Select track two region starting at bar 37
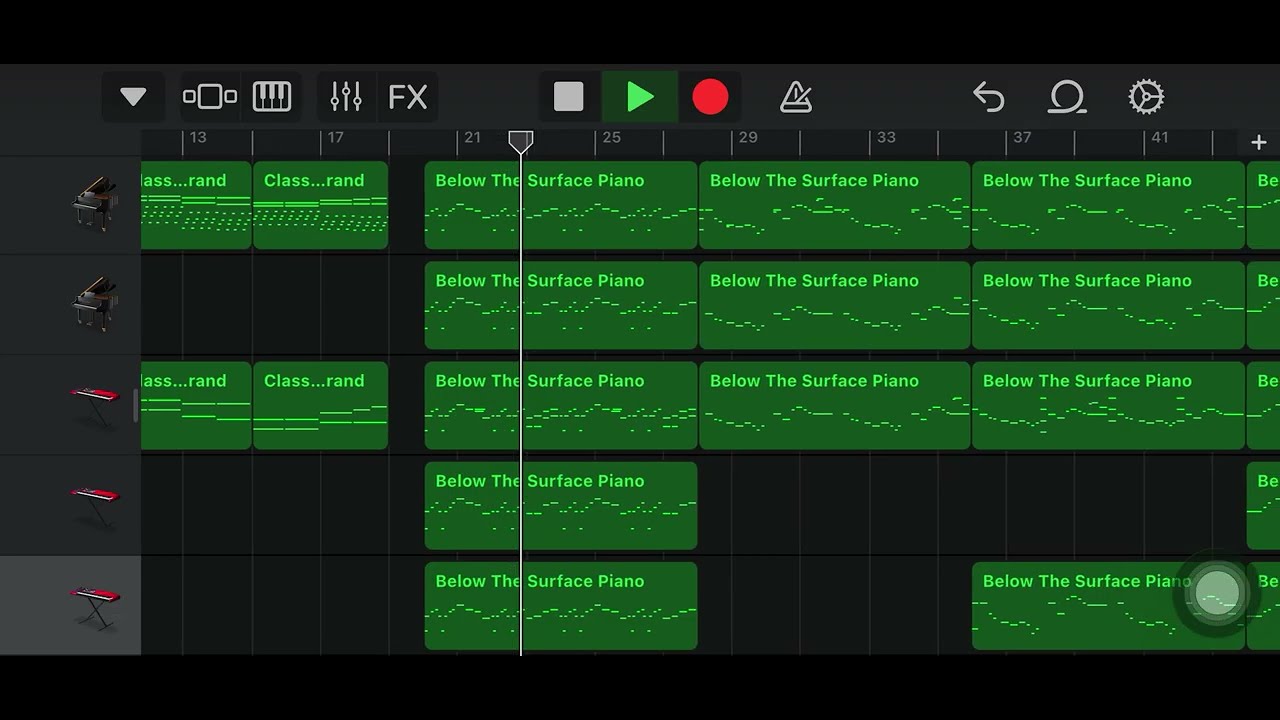Image resolution: width=1280 pixels, height=720 pixels. (x=1108, y=305)
